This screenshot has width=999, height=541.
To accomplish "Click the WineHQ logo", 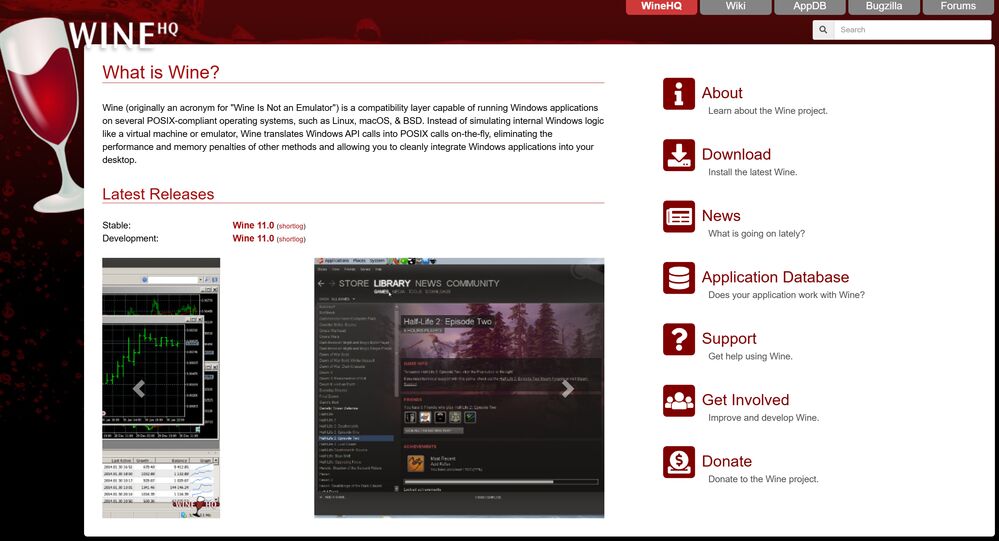I will point(122,34).
